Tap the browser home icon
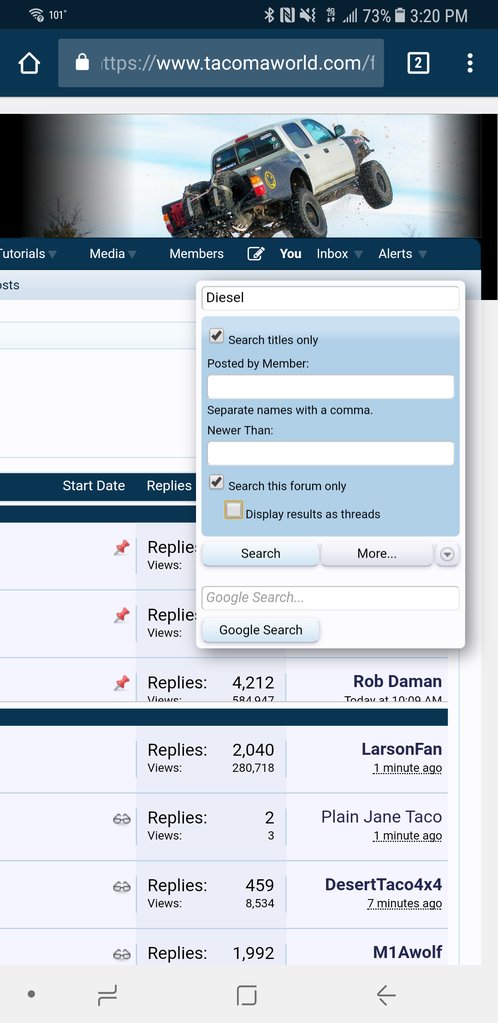 (29, 63)
